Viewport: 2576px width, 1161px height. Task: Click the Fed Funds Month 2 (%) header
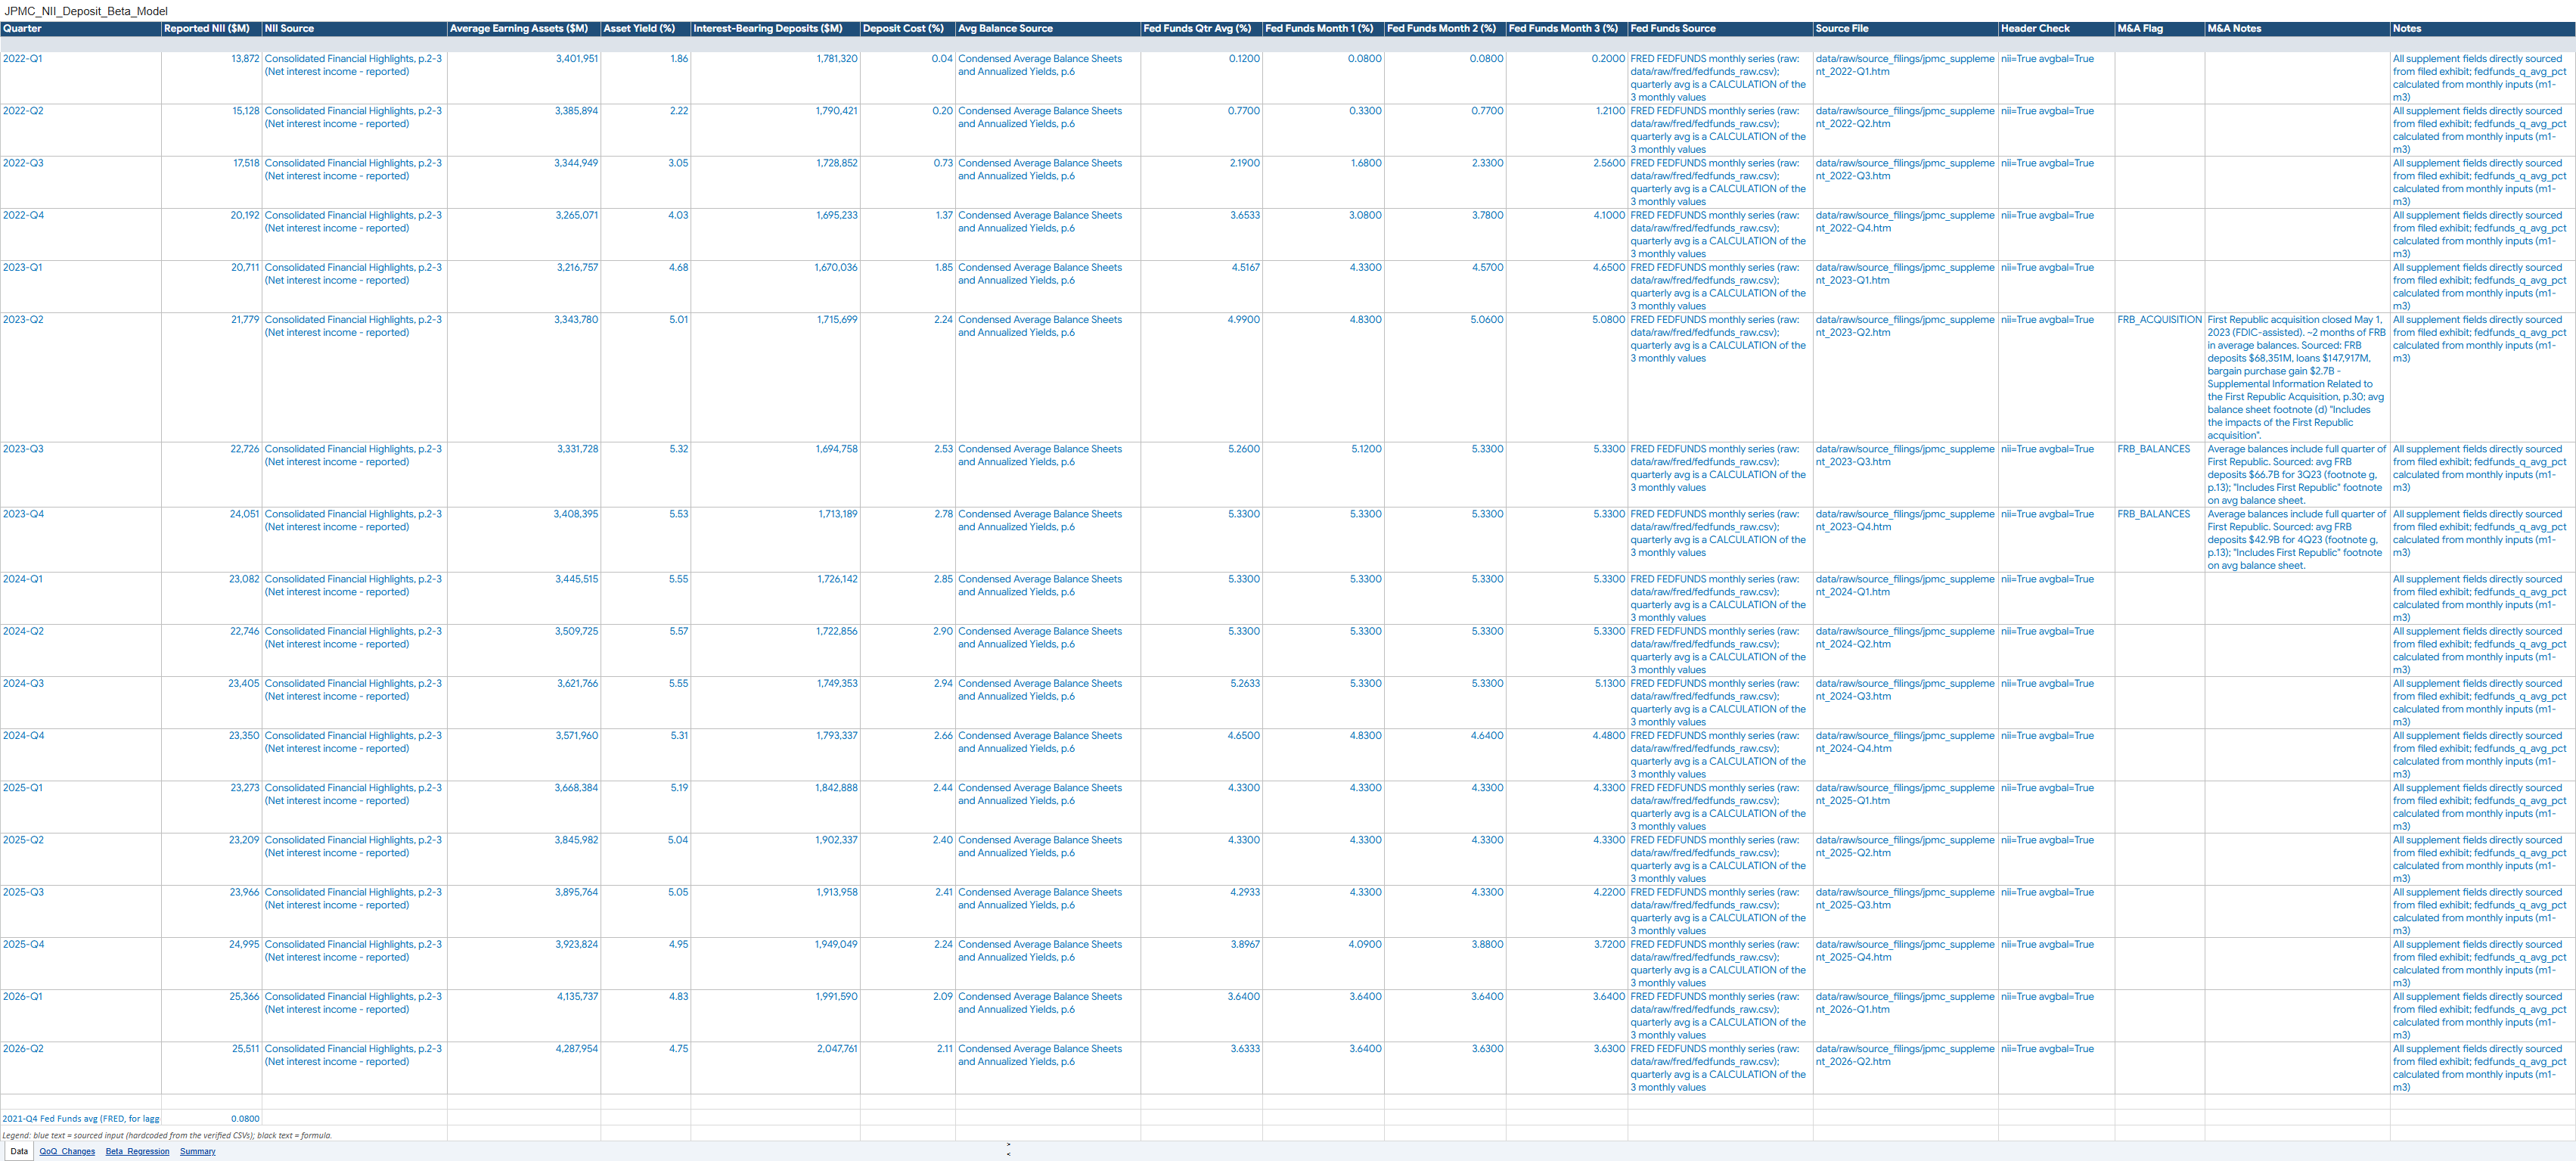[x=1445, y=29]
